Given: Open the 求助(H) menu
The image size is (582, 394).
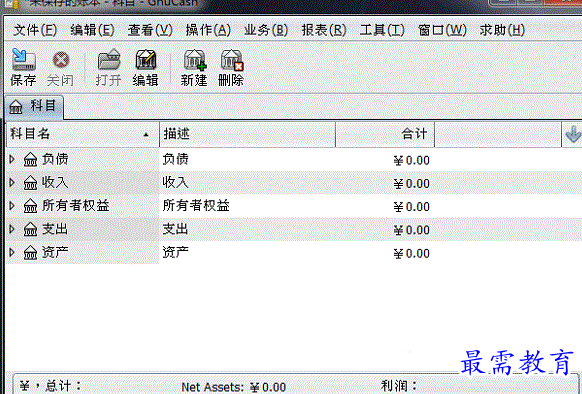Looking at the screenshot, I should pyautogui.click(x=502, y=30).
